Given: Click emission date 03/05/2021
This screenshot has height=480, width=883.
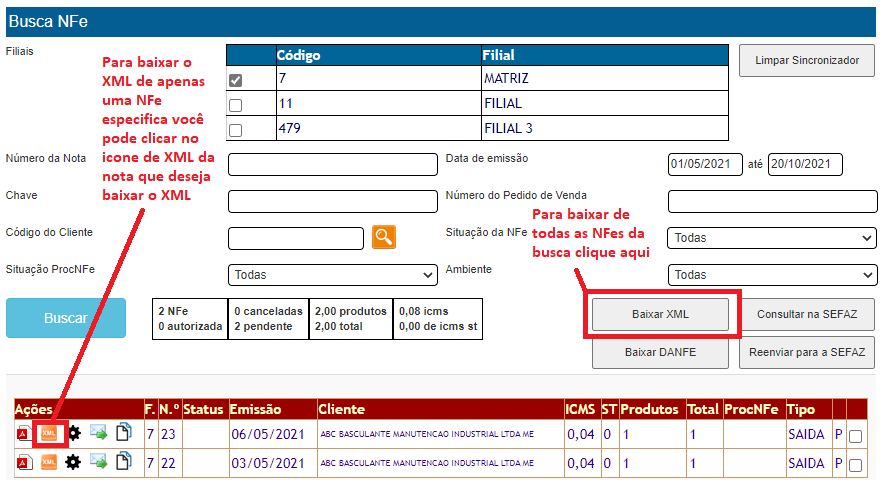Looking at the screenshot, I should click(x=268, y=463).
